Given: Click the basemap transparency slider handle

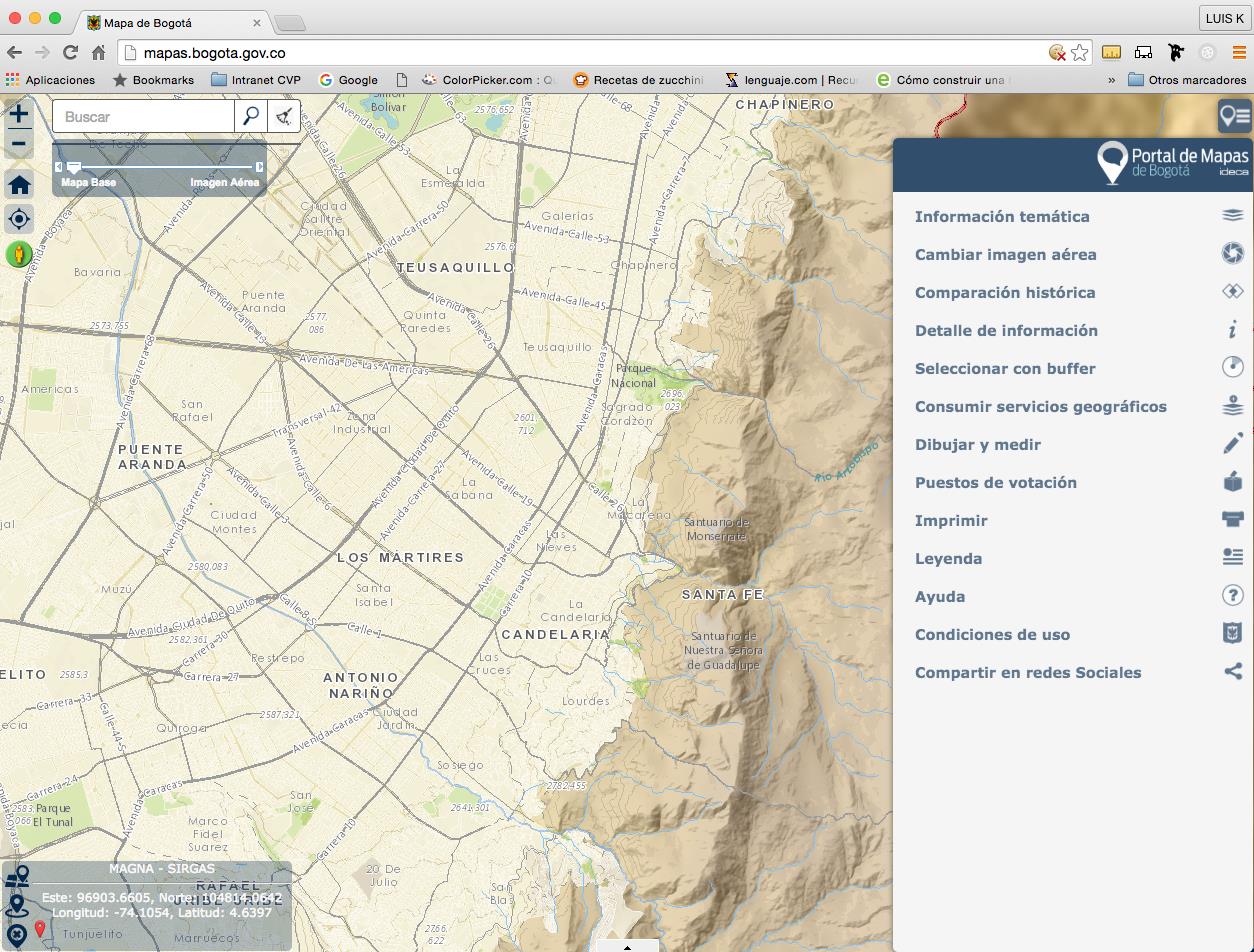Looking at the screenshot, I should [x=73, y=167].
